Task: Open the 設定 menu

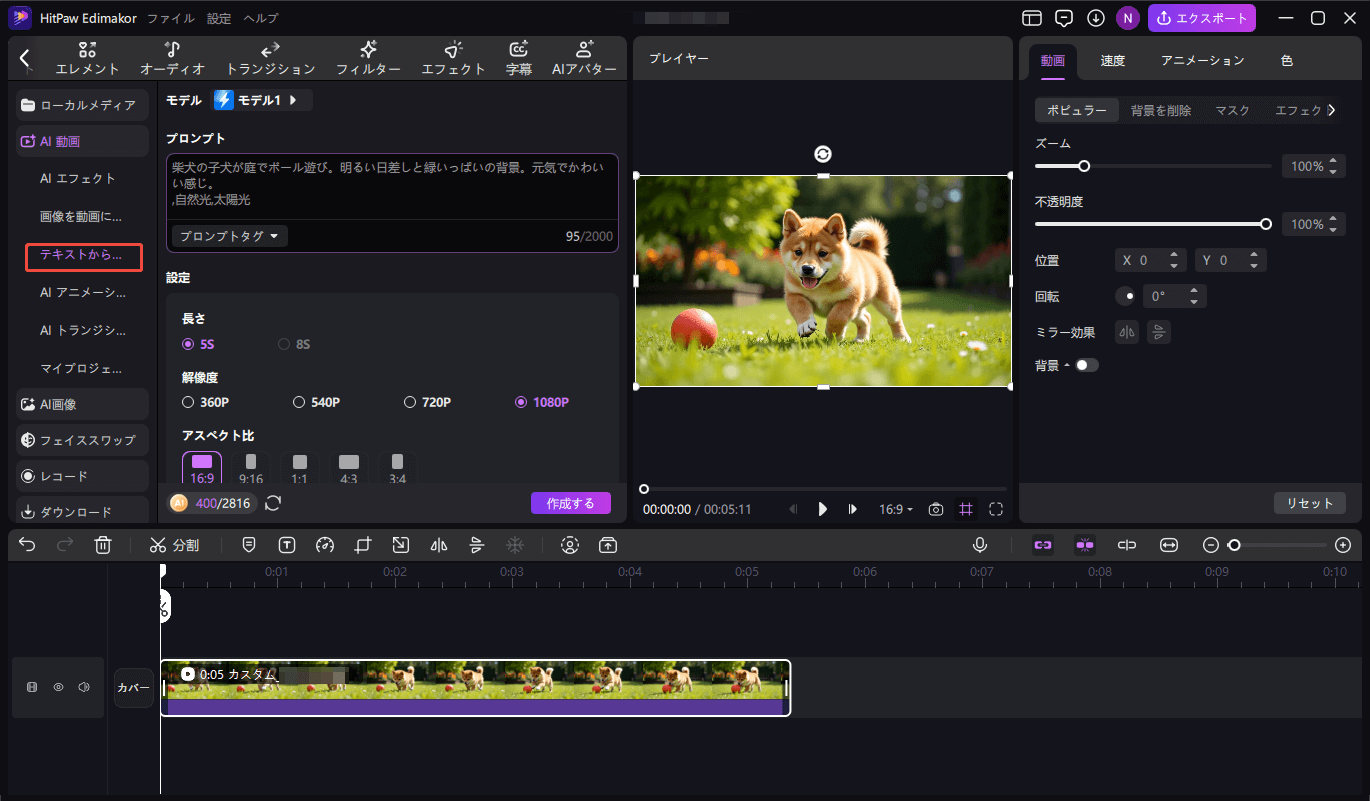Action: click(x=219, y=18)
